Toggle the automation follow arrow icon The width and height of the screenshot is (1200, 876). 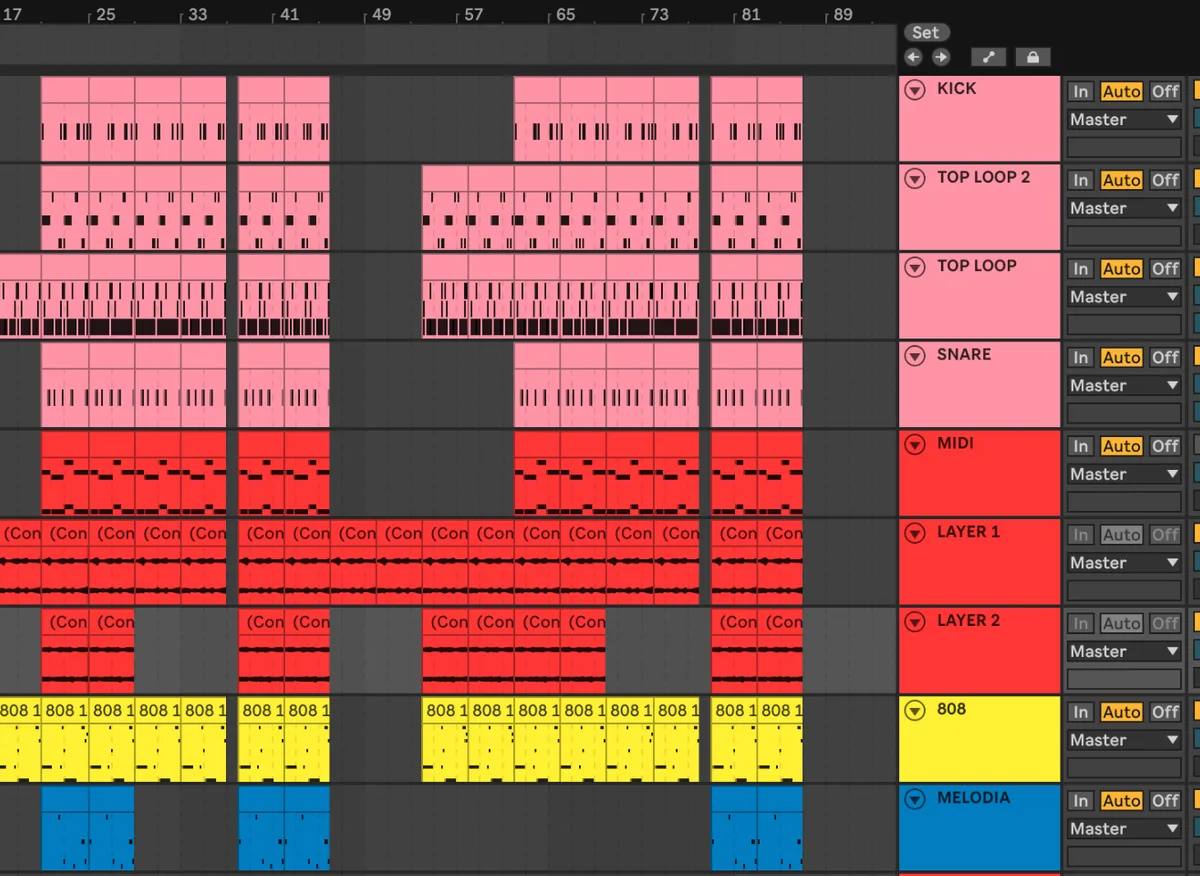pos(988,57)
